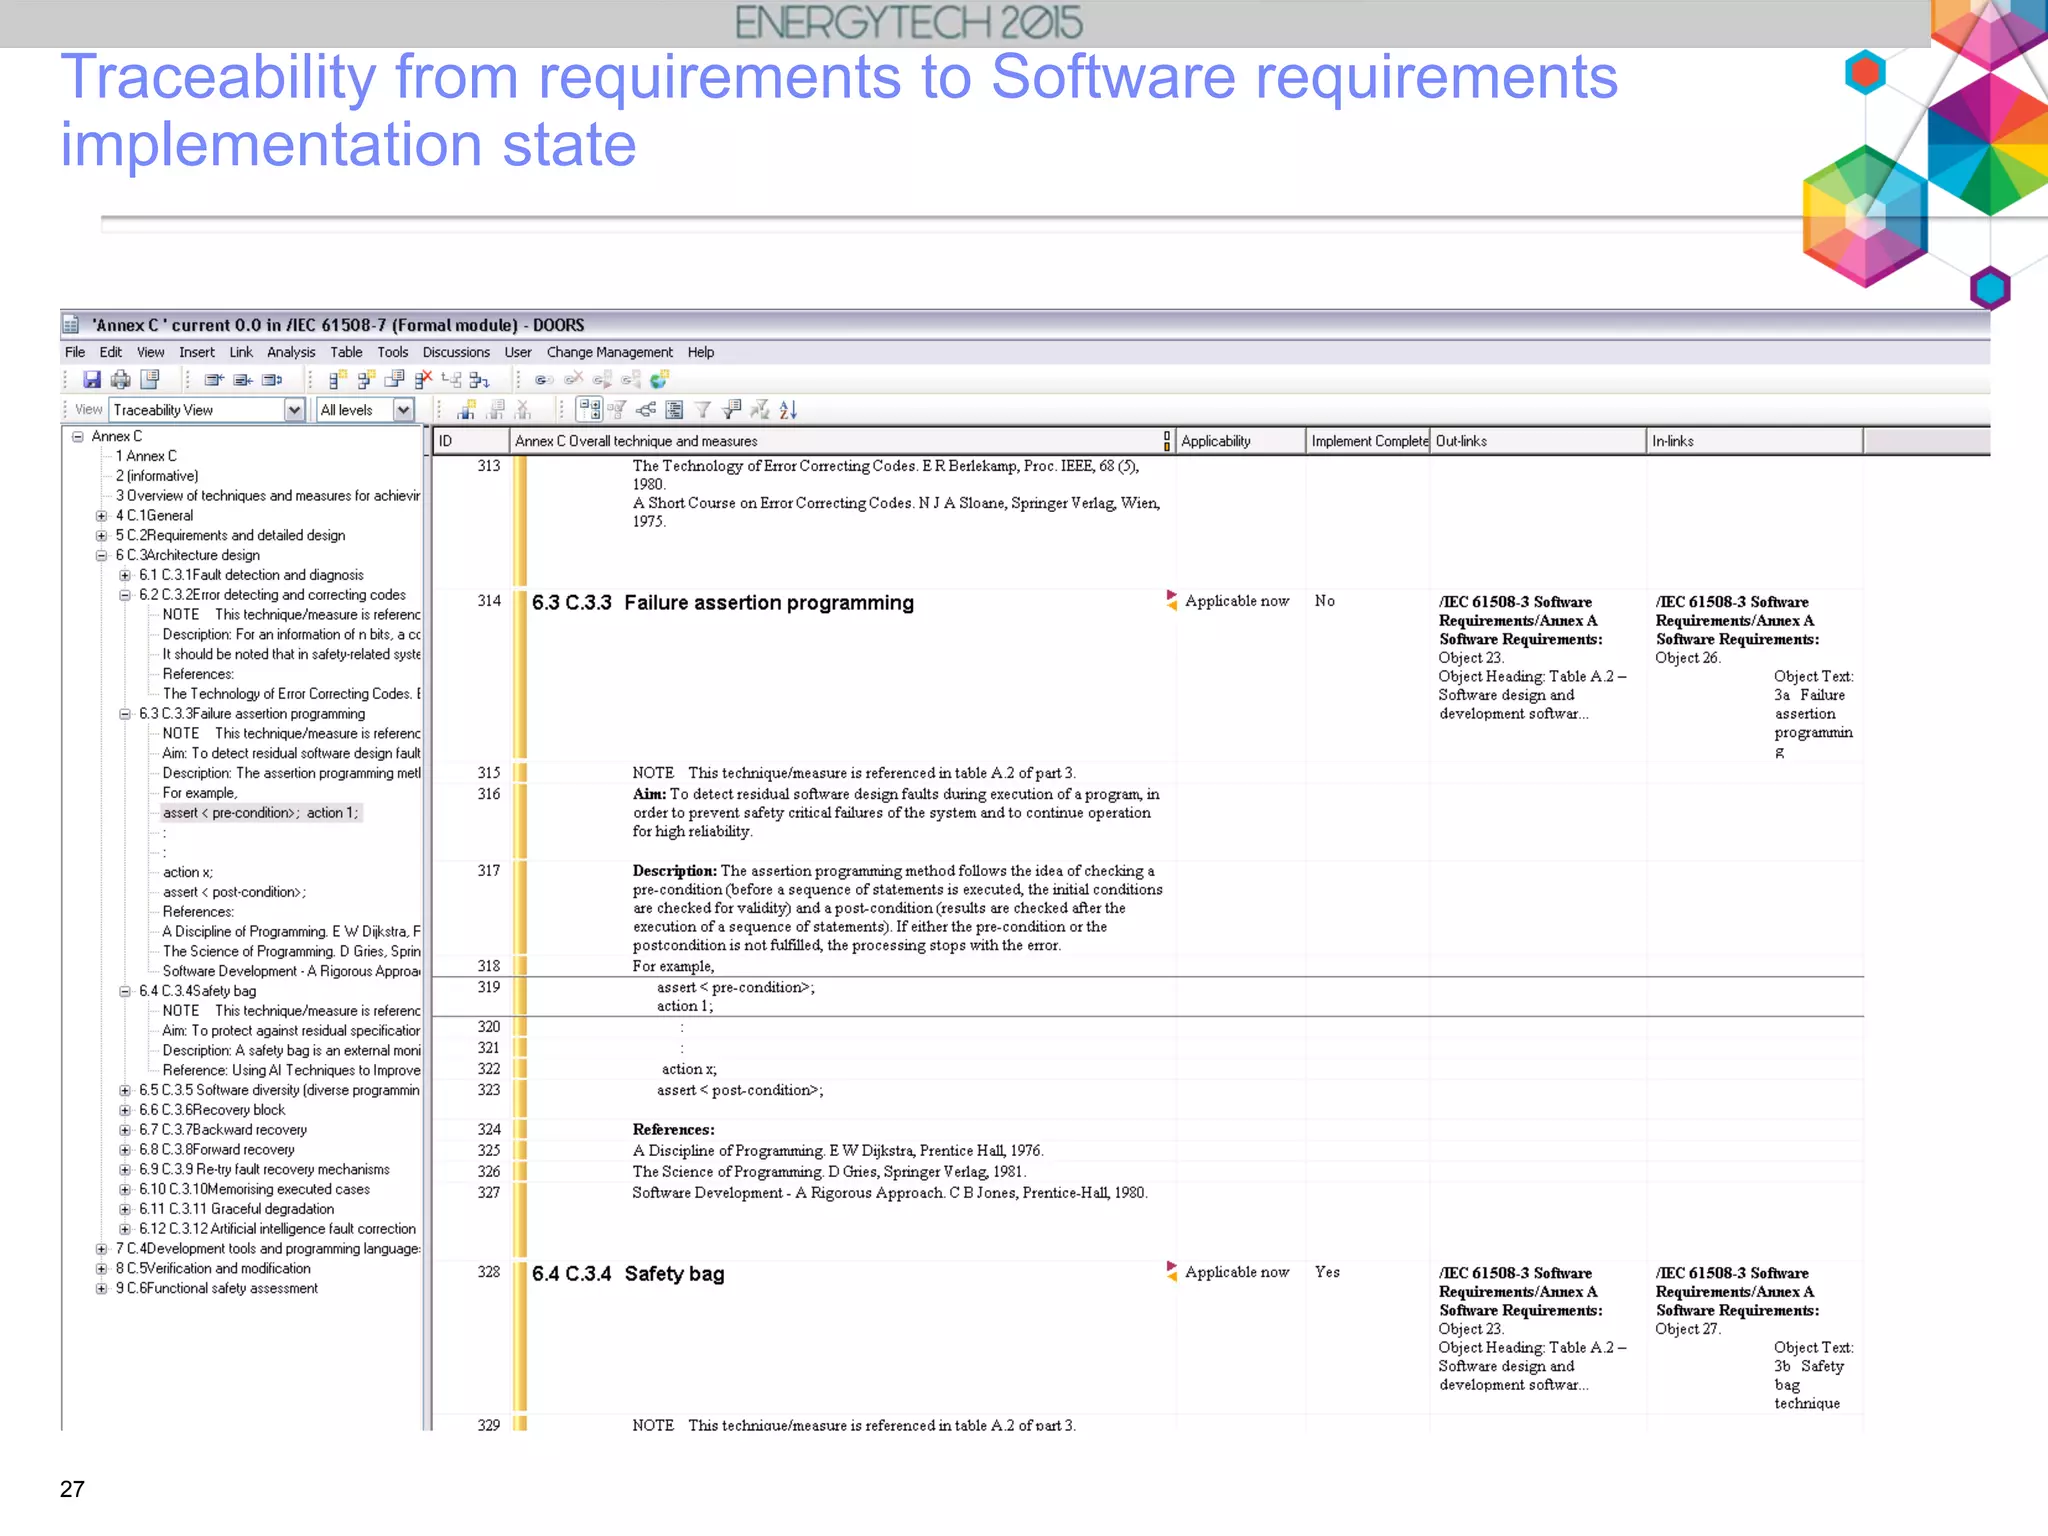Screen dimensions: 2048x1536
Task: Create new object at same level icon
Action: click(x=337, y=379)
